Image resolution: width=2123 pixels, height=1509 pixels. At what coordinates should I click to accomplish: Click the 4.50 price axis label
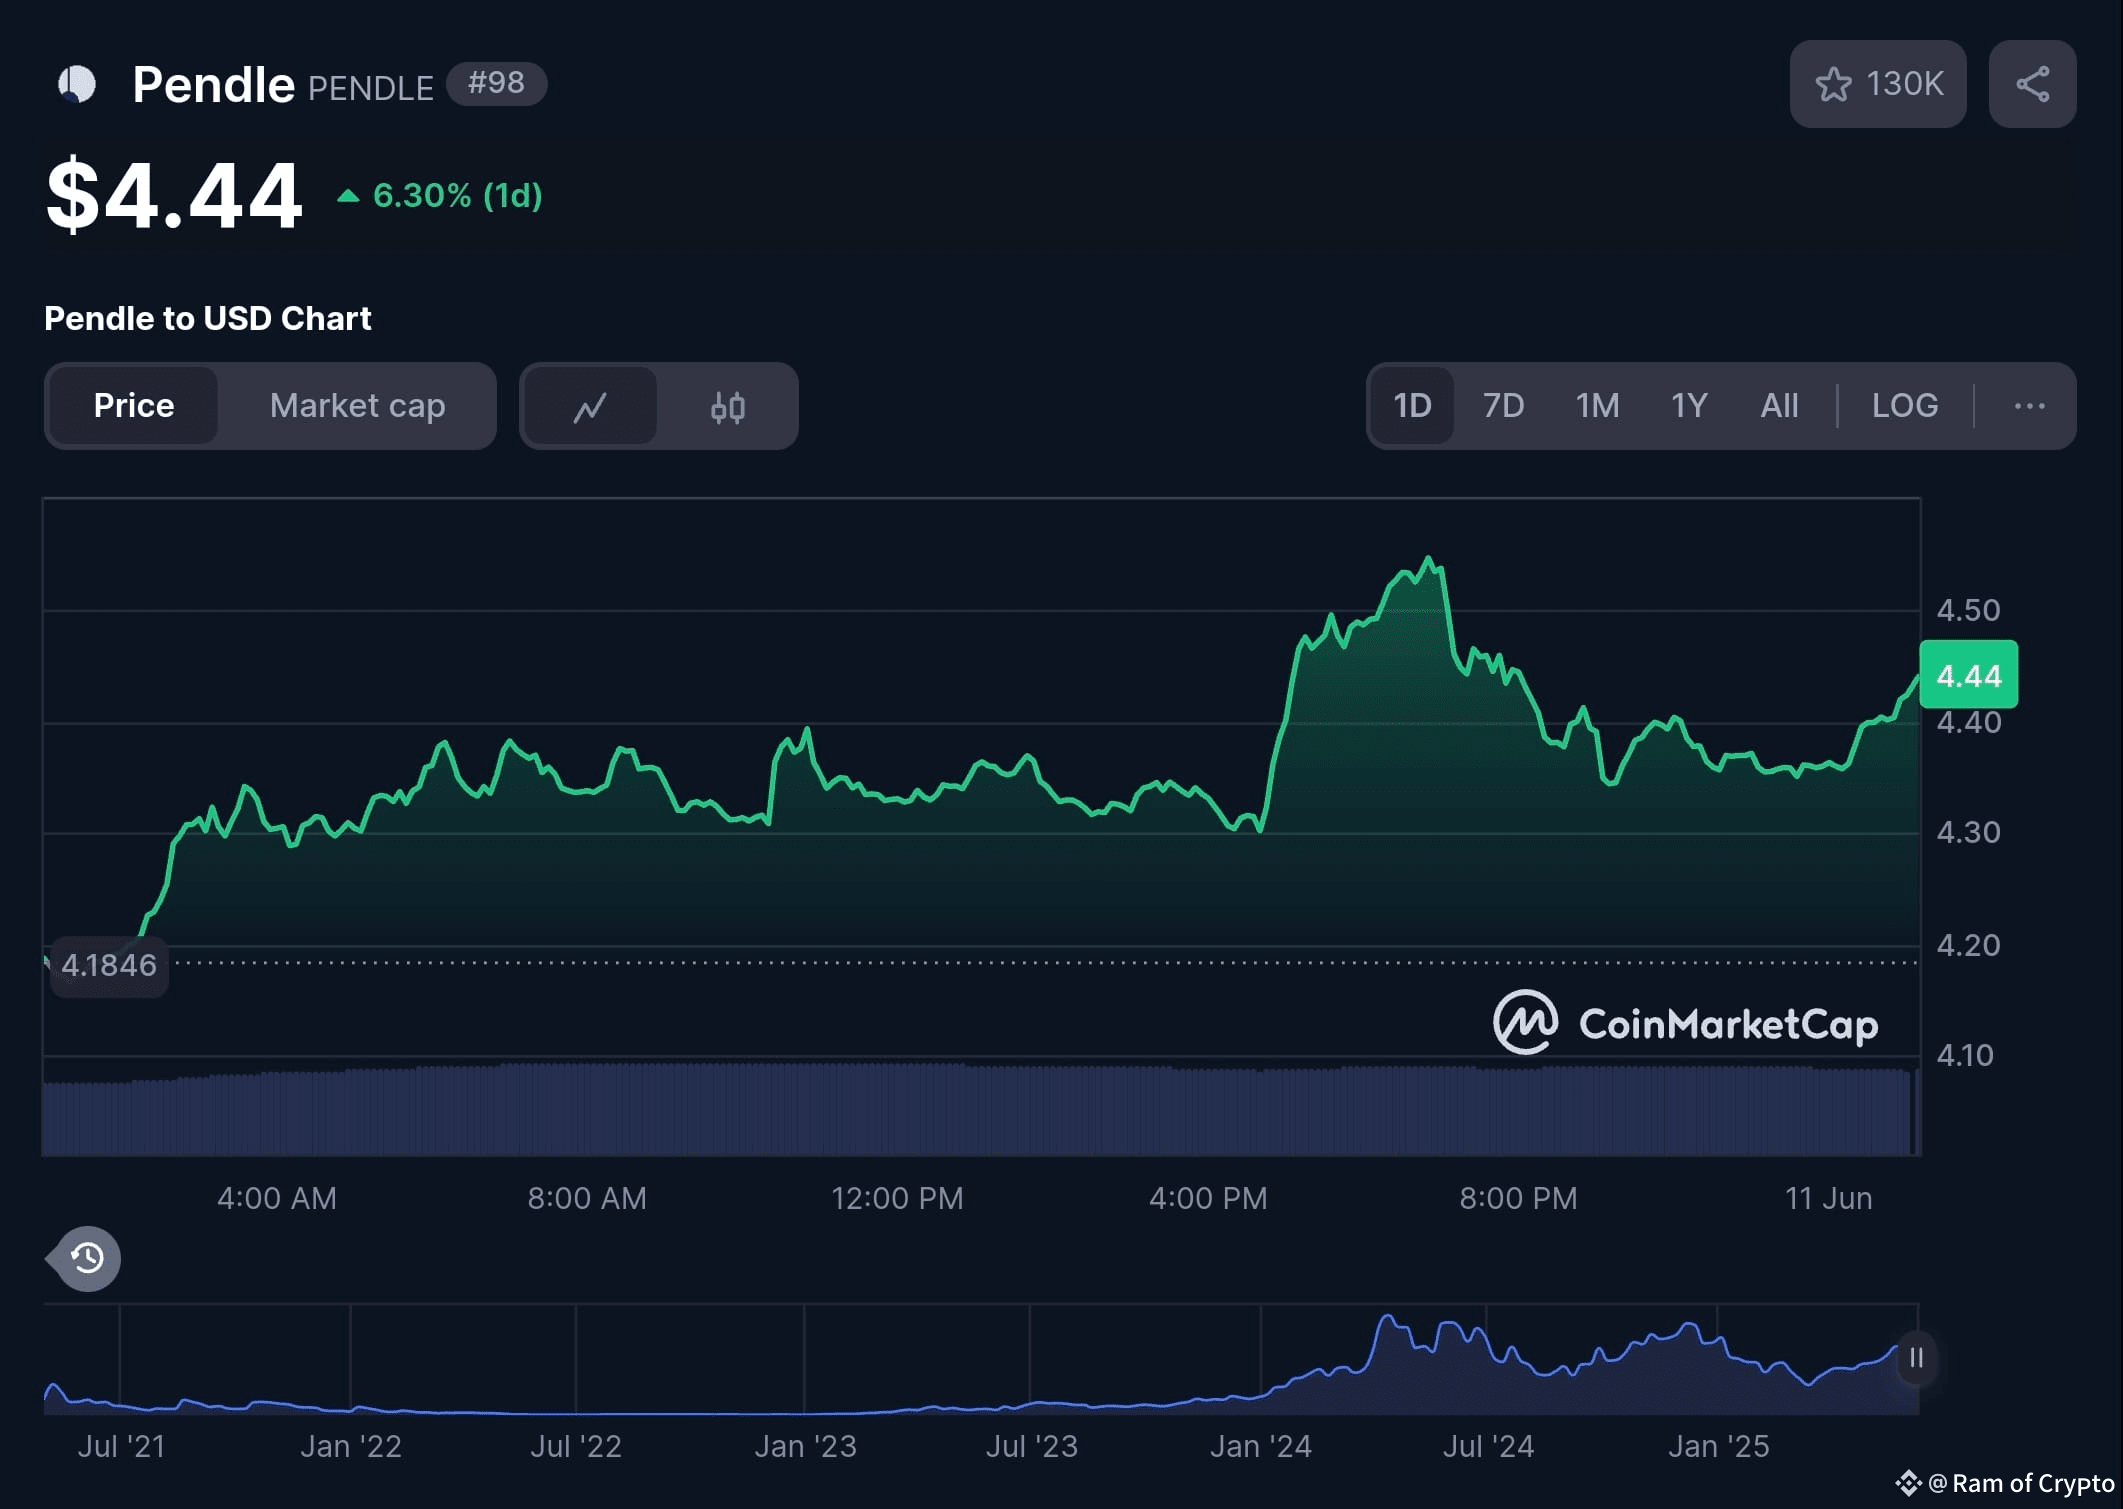1968,610
